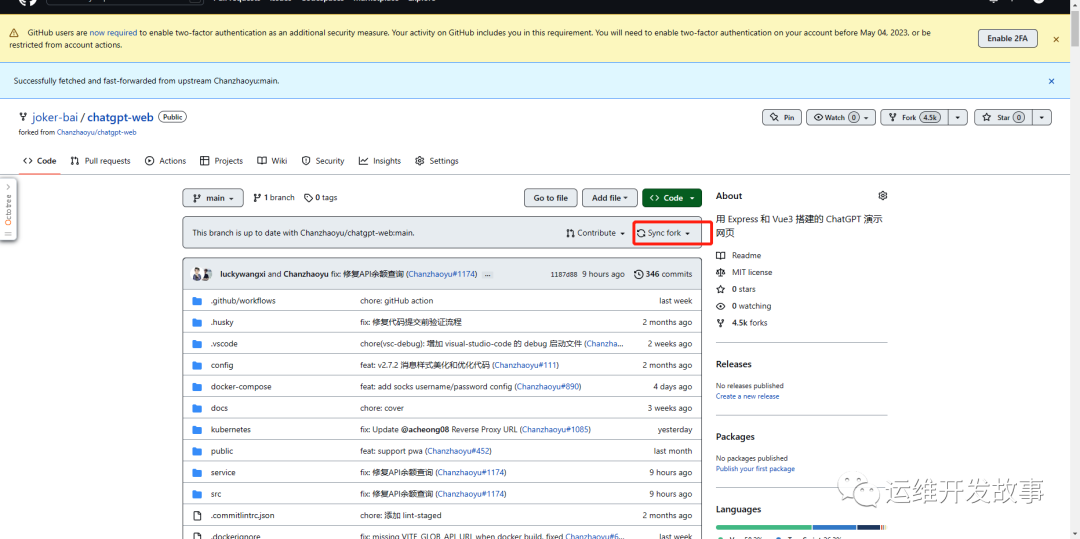Screen dimensions: 1080x539
Task: Open the luckywangxi author link
Action: (242, 274)
